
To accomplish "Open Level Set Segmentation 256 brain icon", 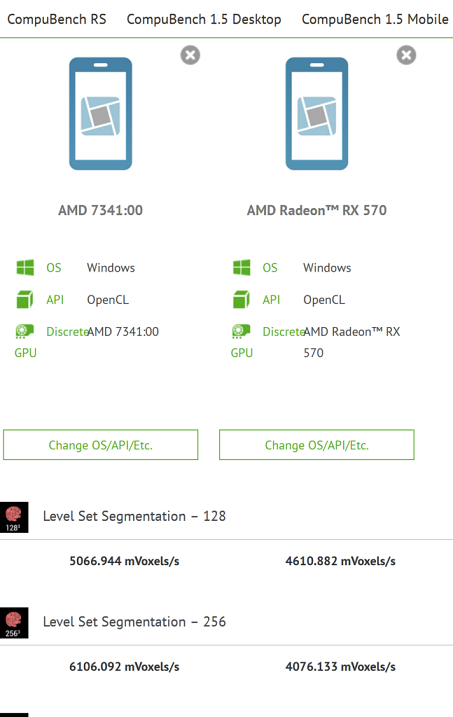I will 14,623.
